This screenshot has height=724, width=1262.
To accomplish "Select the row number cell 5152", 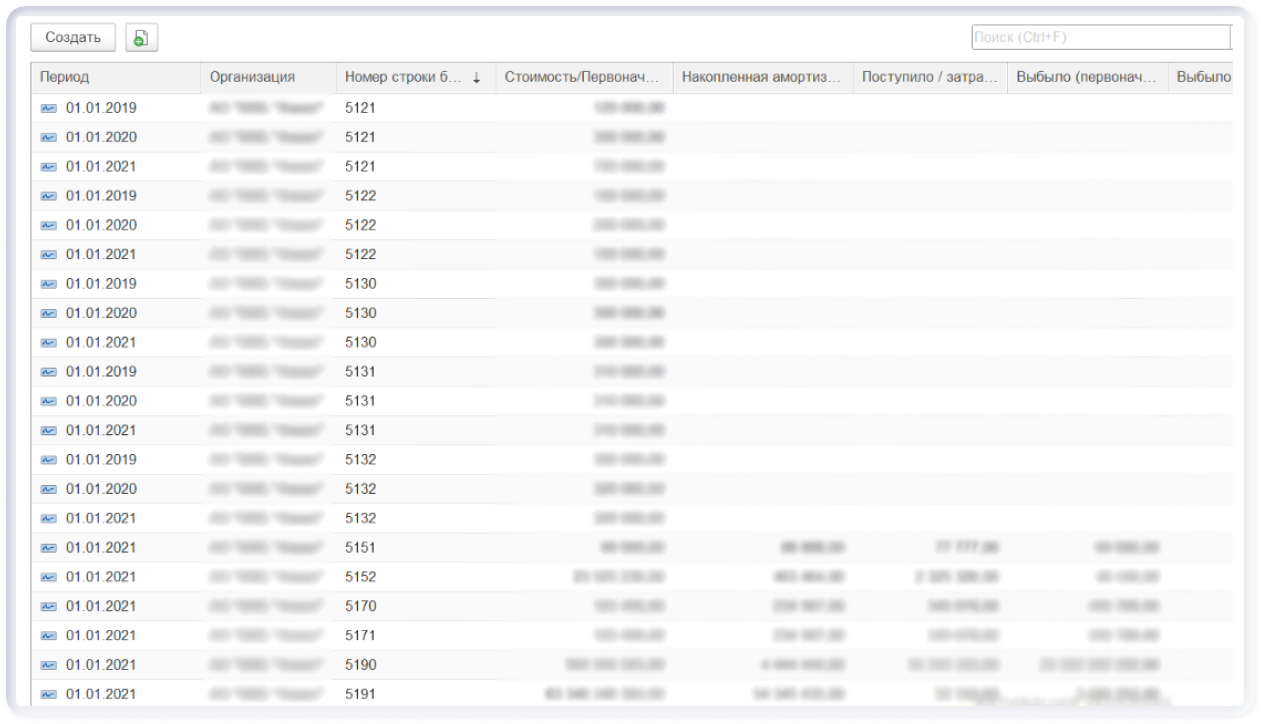I will coord(361,577).
